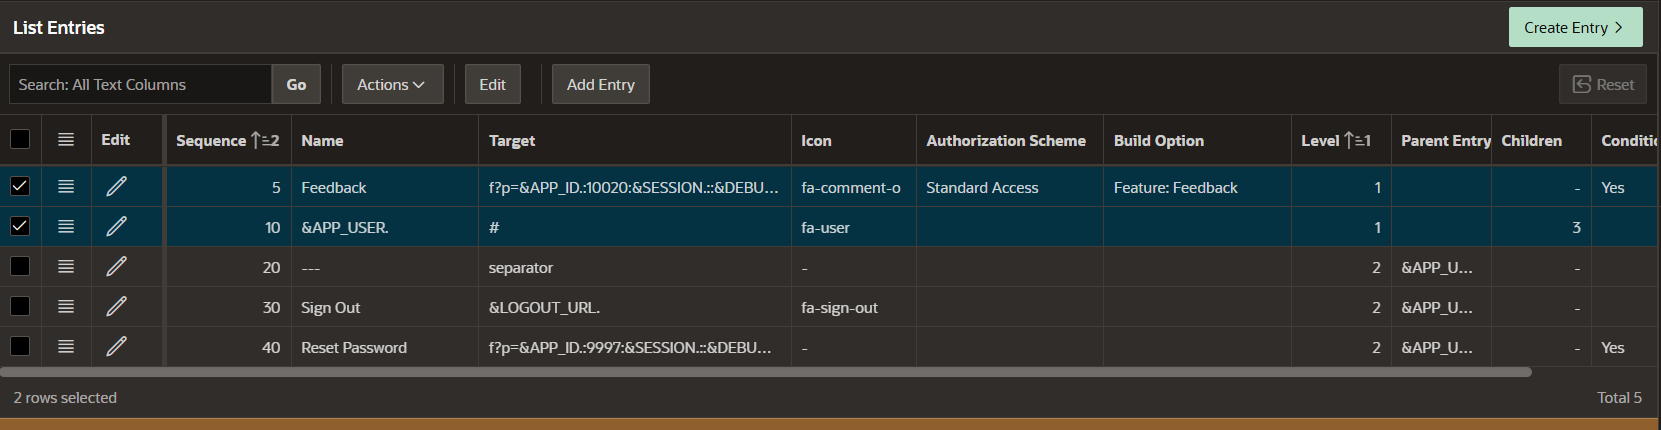Open row actions menu for Feedback
Screen dimensions: 1661x430
pyautogui.click(x=66, y=187)
